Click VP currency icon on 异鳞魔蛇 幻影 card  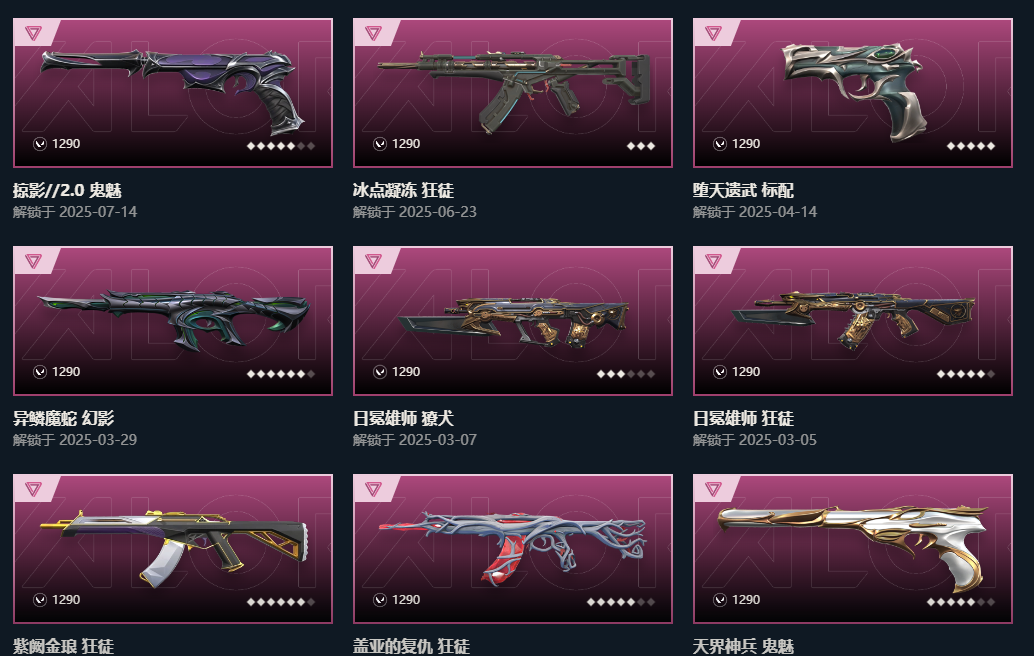pos(40,372)
